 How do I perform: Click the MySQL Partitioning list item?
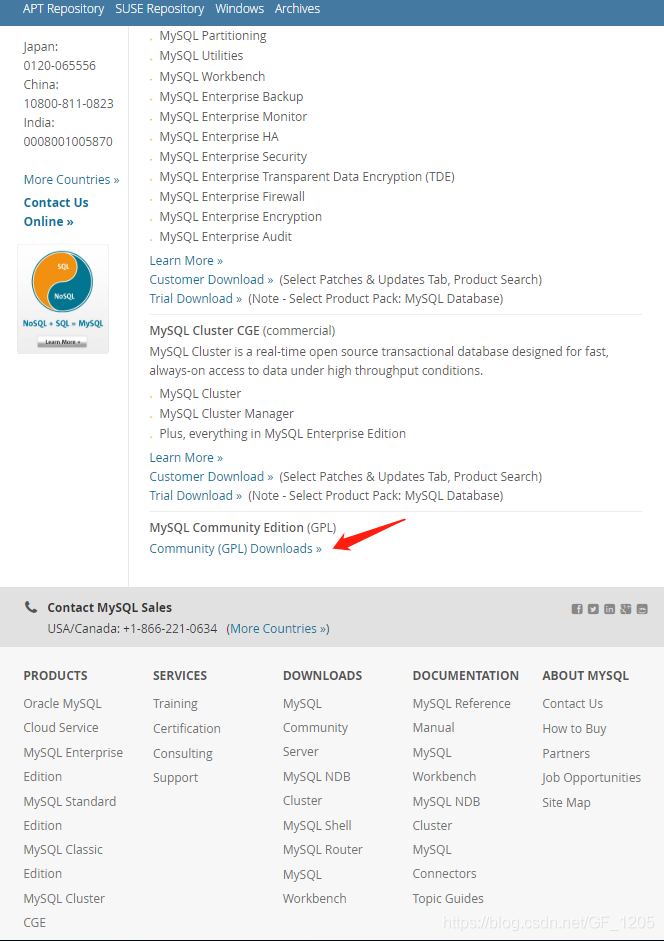[213, 36]
